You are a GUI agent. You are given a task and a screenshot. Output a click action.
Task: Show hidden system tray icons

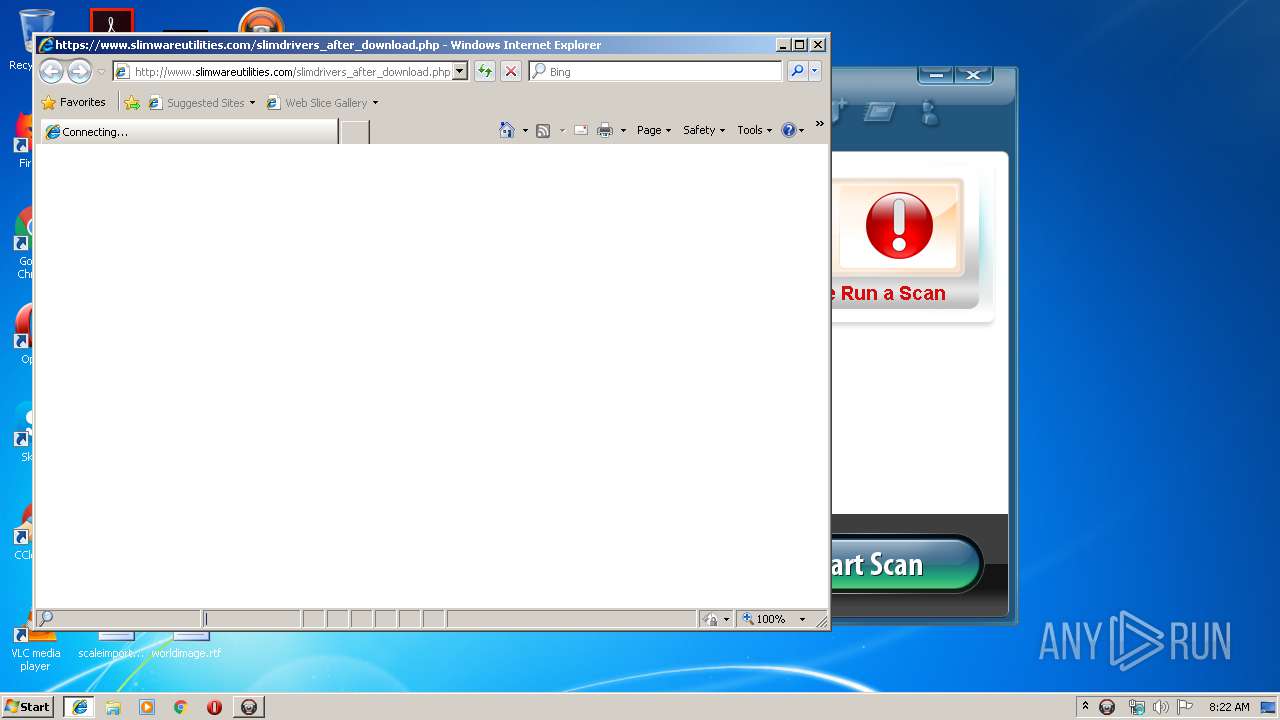click(x=1085, y=706)
